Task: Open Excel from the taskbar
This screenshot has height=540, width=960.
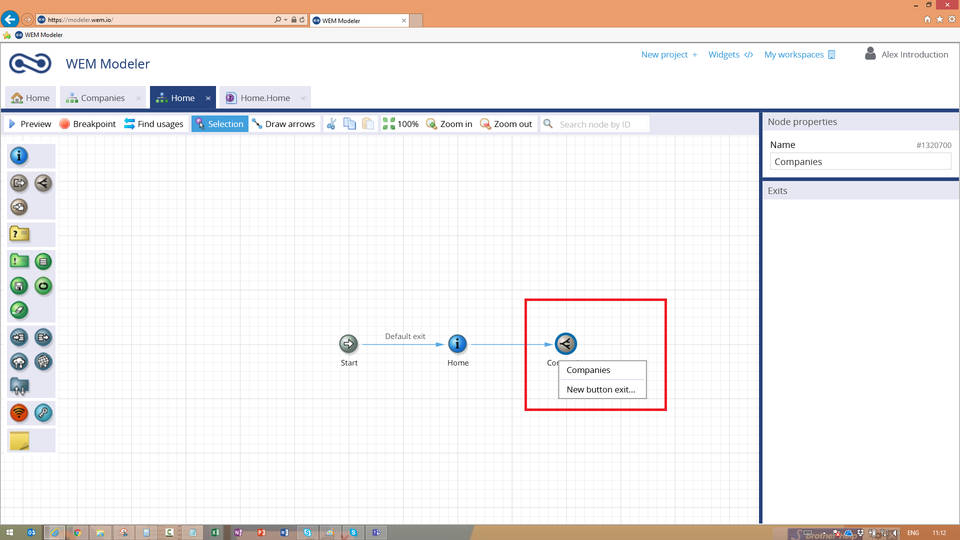Action: tap(215, 533)
